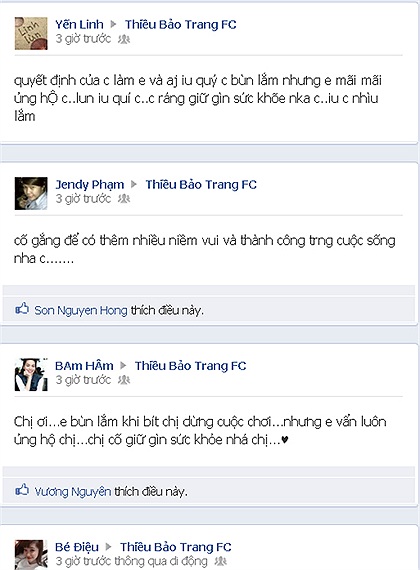View Vương Nguyên's profile from the like line
Screen dimensions: 420x570
(73, 492)
